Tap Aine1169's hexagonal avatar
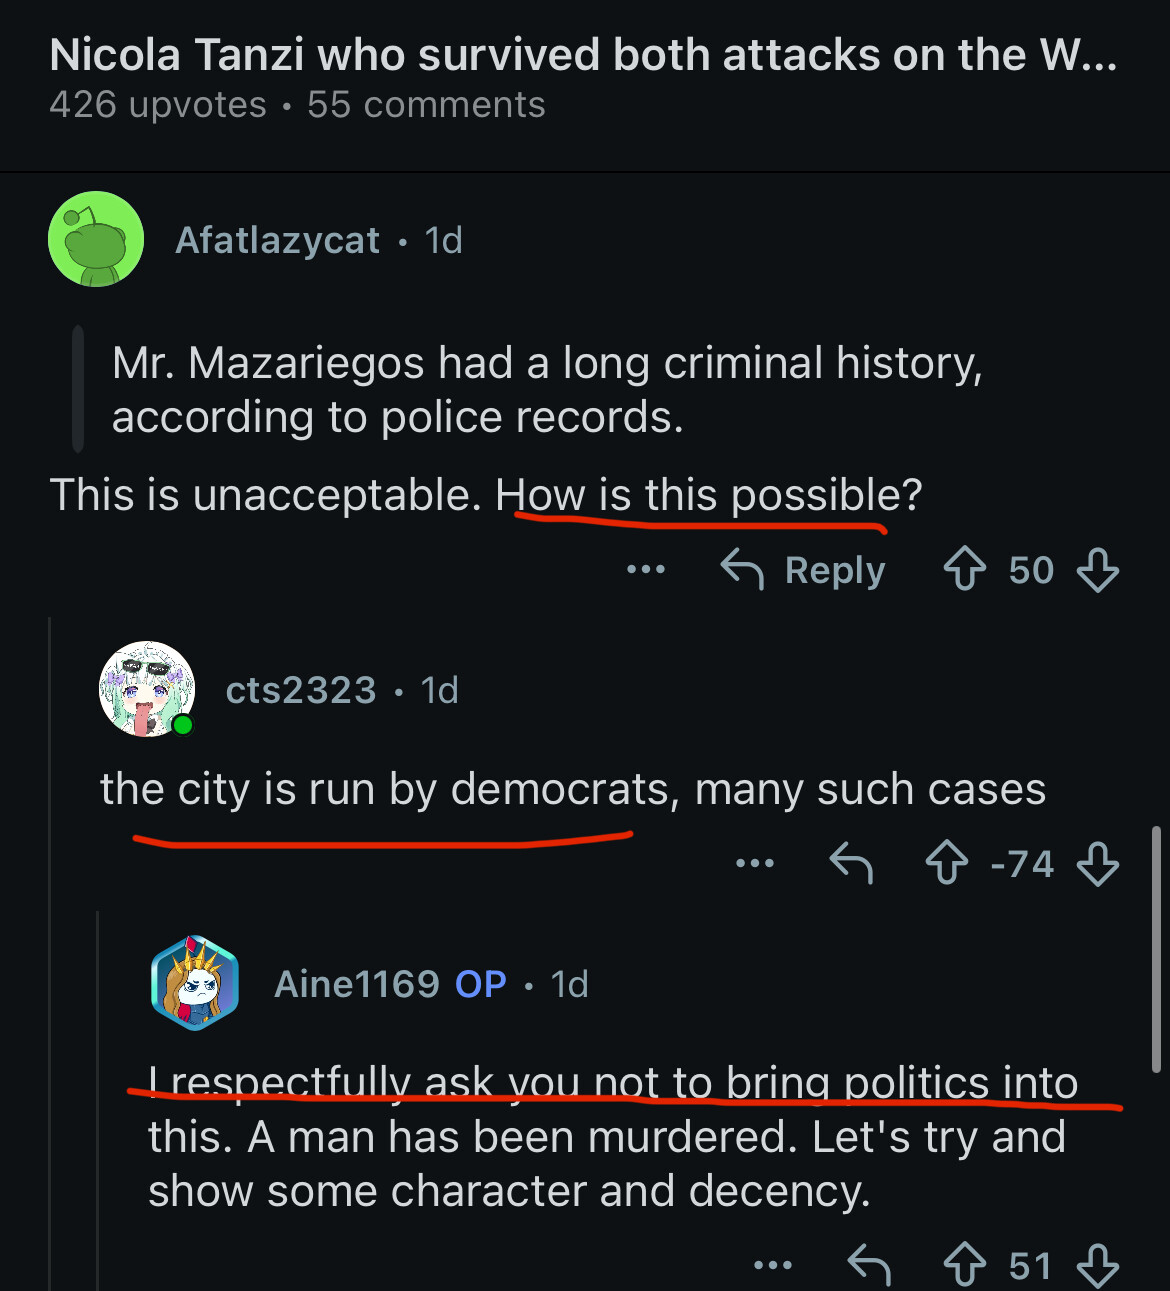The image size is (1170, 1291). tap(195, 983)
